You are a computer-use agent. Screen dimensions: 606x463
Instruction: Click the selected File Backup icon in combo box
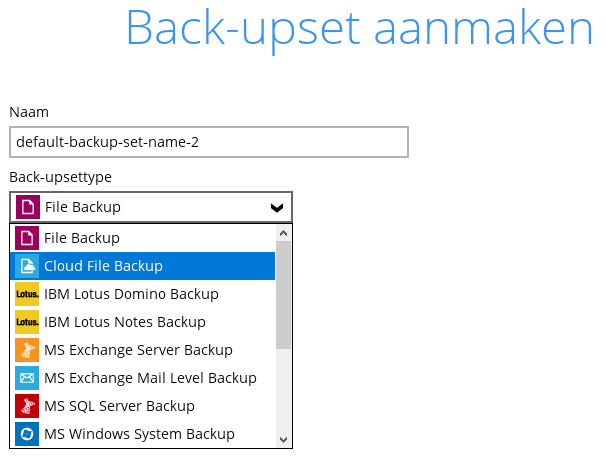click(x=28, y=207)
